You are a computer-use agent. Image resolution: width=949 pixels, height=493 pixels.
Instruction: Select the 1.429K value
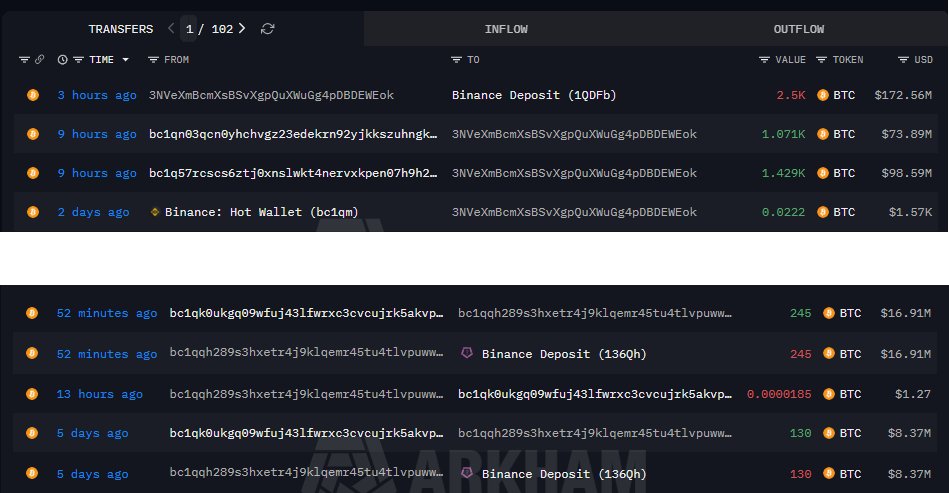(x=783, y=173)
